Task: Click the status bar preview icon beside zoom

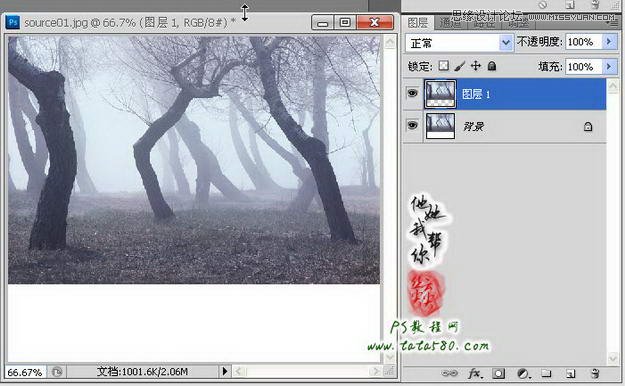Action: point(57,372)
